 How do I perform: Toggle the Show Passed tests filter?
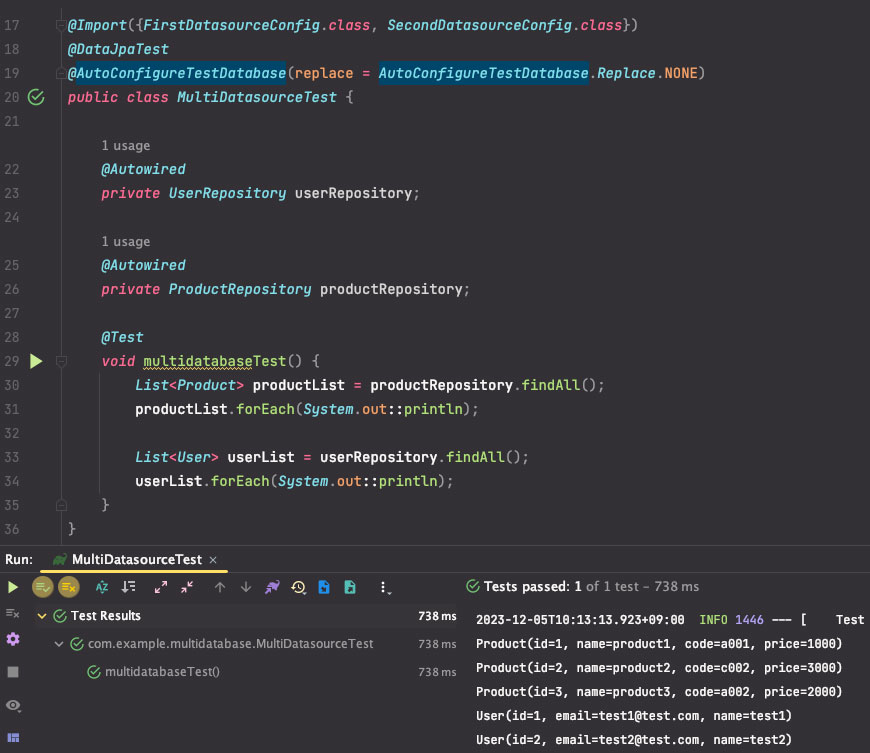[43, 587]
